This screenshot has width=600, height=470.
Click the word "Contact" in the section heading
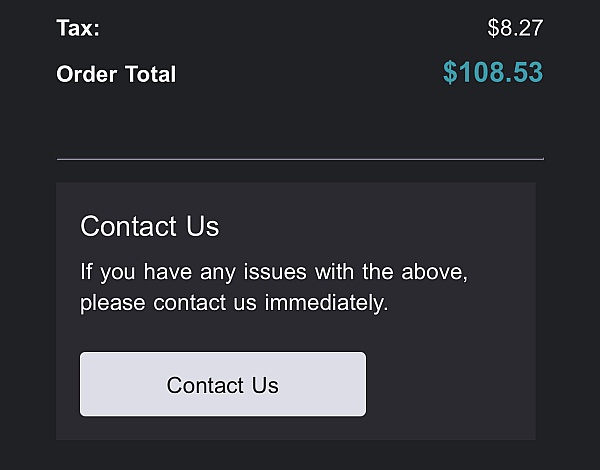[123, 226]
